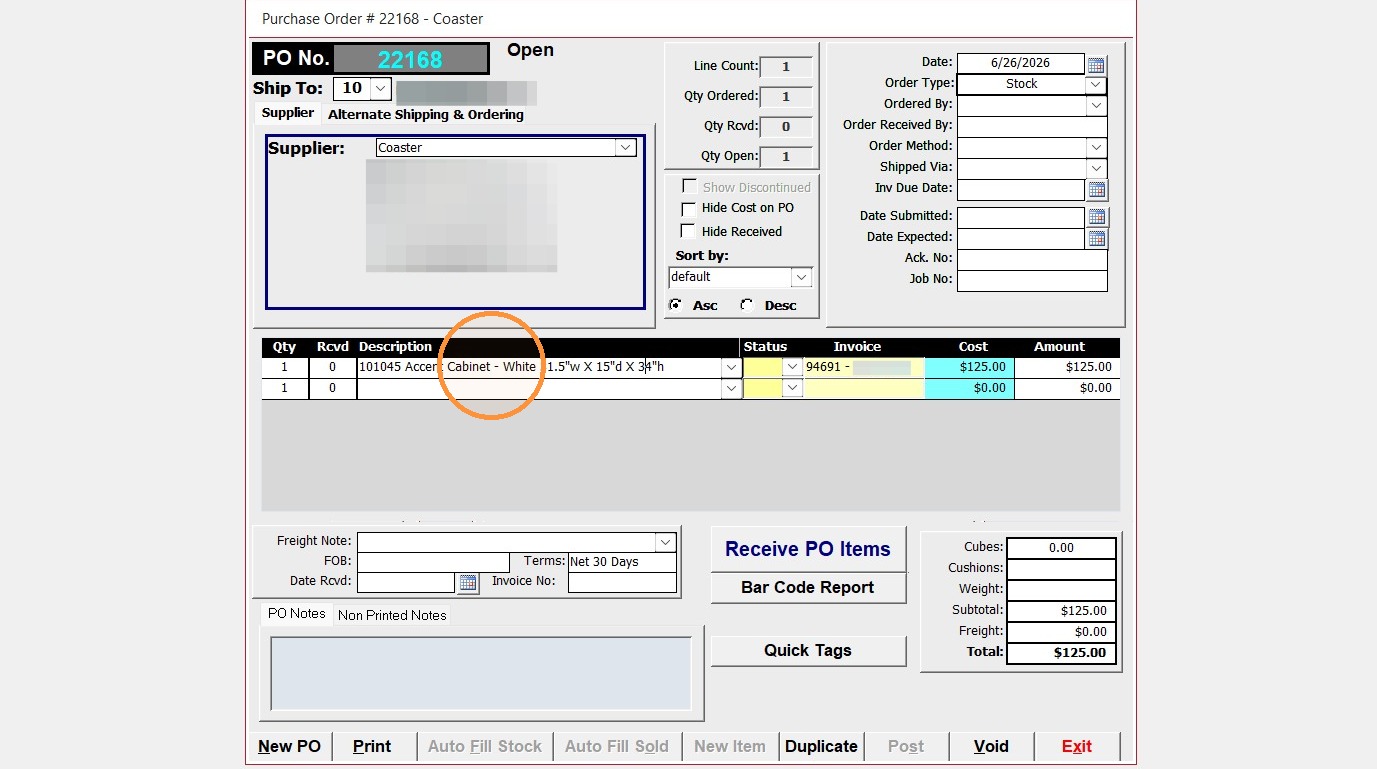Open the Supplier Coaster dropdown

click(x=626, y=147)
